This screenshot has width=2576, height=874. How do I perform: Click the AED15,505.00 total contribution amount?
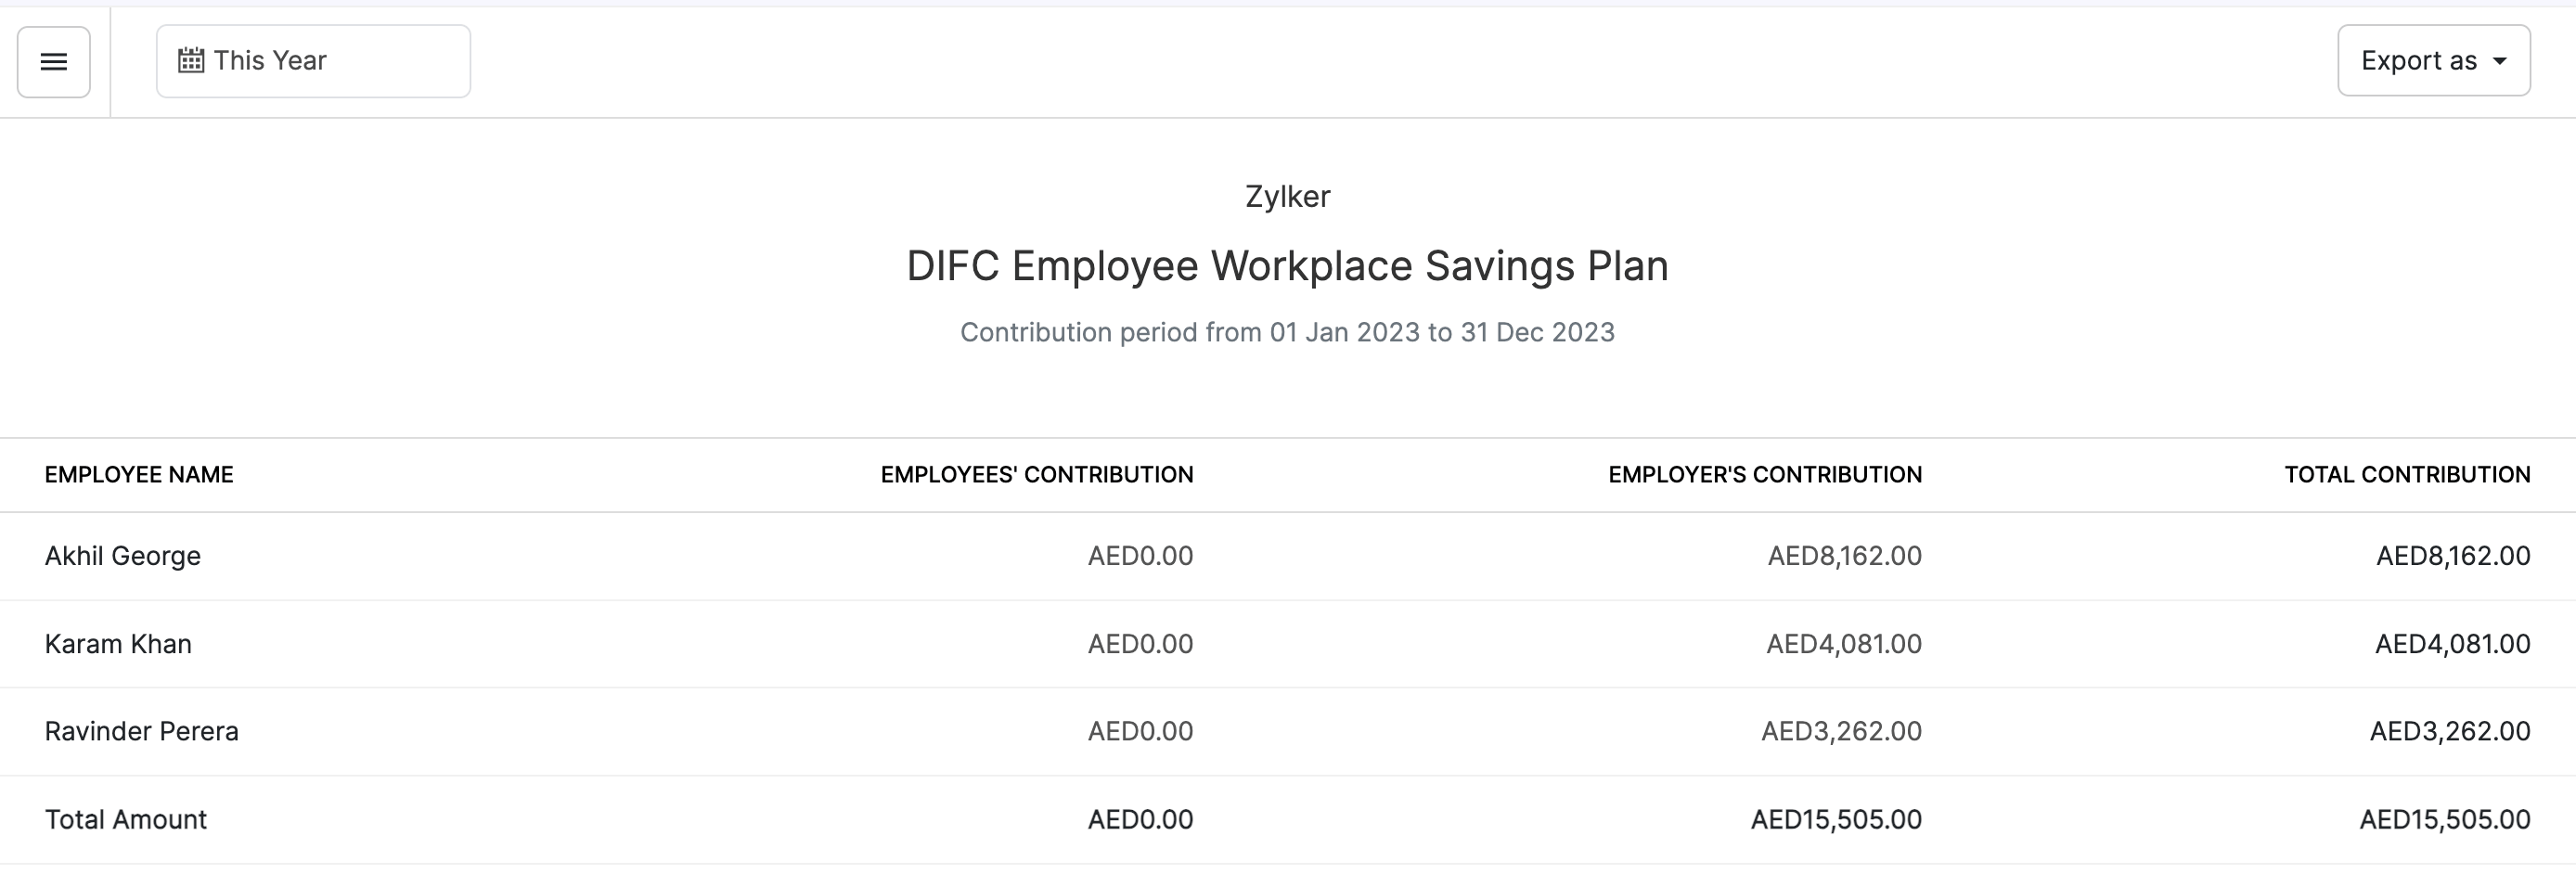[x=2444, y=820]
